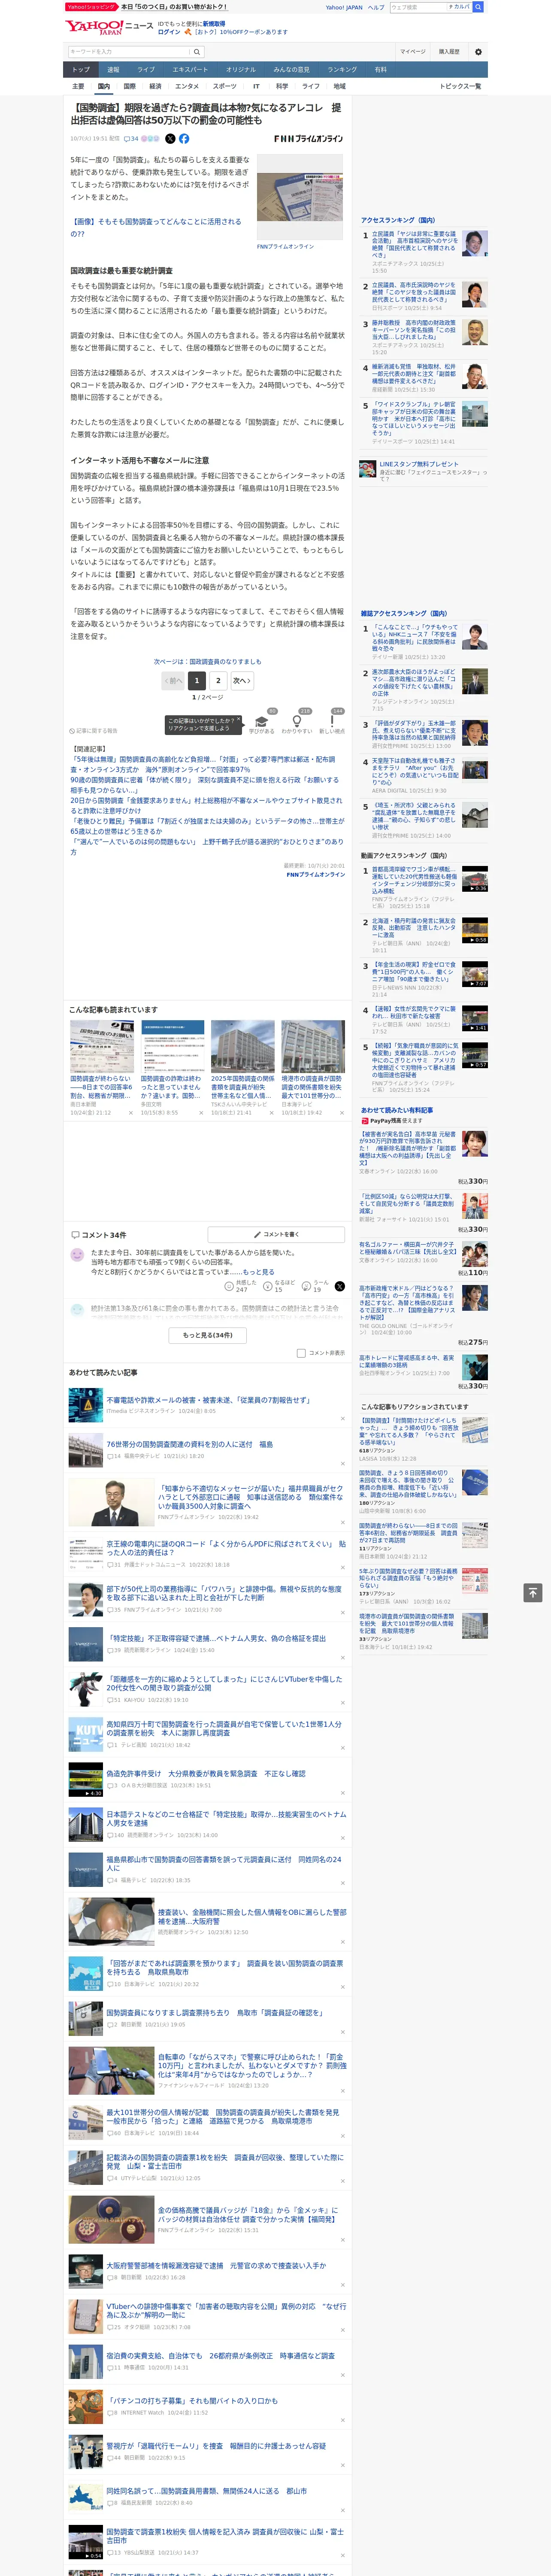Image resolution: width=551 pixels, height=2576 pixels.
Task: Click the 次へ pagination button
Action: 241,680
